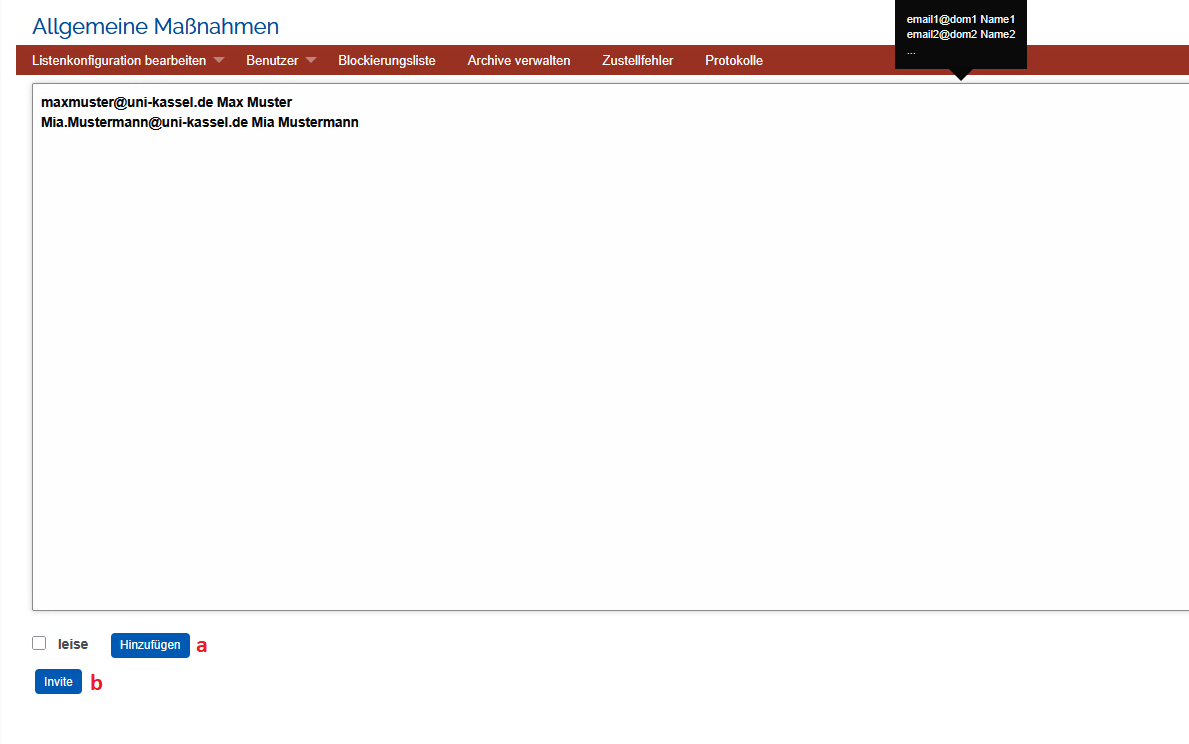
Task: Open Archive verwalten
Action: coord(518,61)
